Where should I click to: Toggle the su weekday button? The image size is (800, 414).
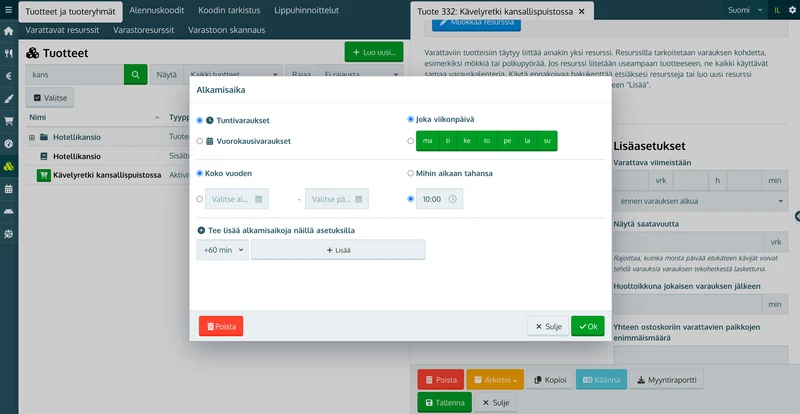click(547, 141)
